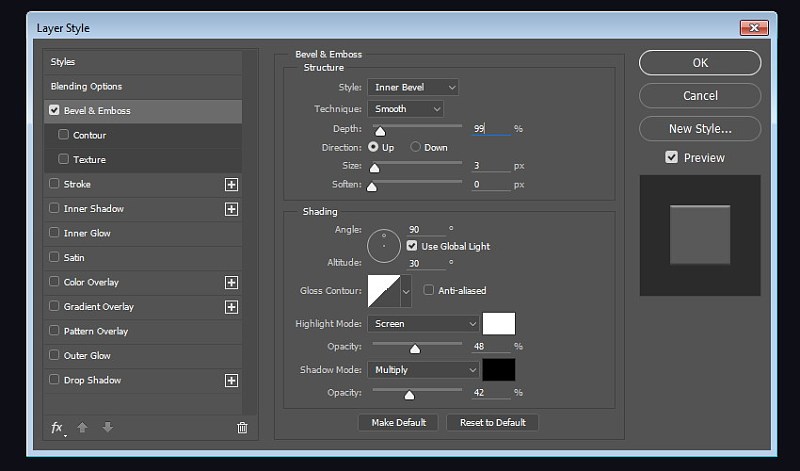Click the Shadow Opacity value field
The height and width of the screenshot is (471, 800).
point(491,392)
